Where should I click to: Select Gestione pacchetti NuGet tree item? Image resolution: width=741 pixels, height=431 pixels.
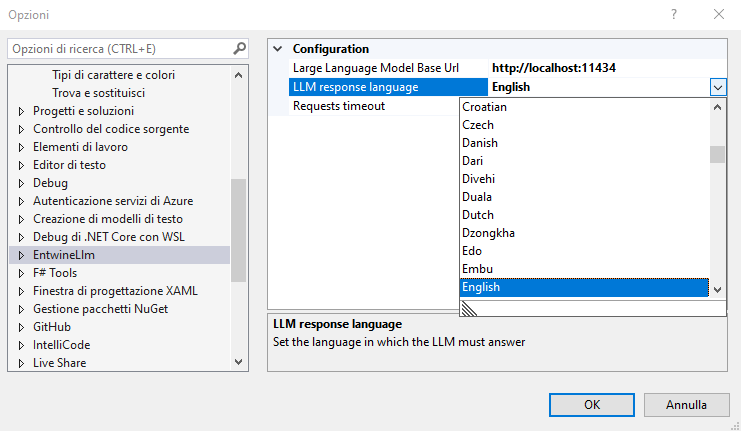click(x=101, y=309)
